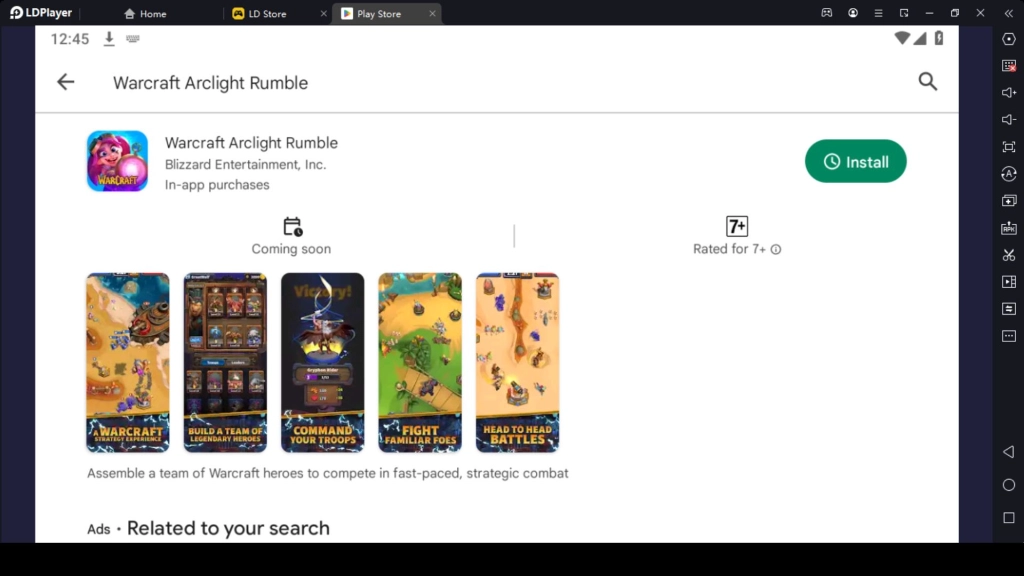1024x576 pixels.
Task: Increase volume in the LDPlayer sidebar
Action: click(x=1008, y=93)
